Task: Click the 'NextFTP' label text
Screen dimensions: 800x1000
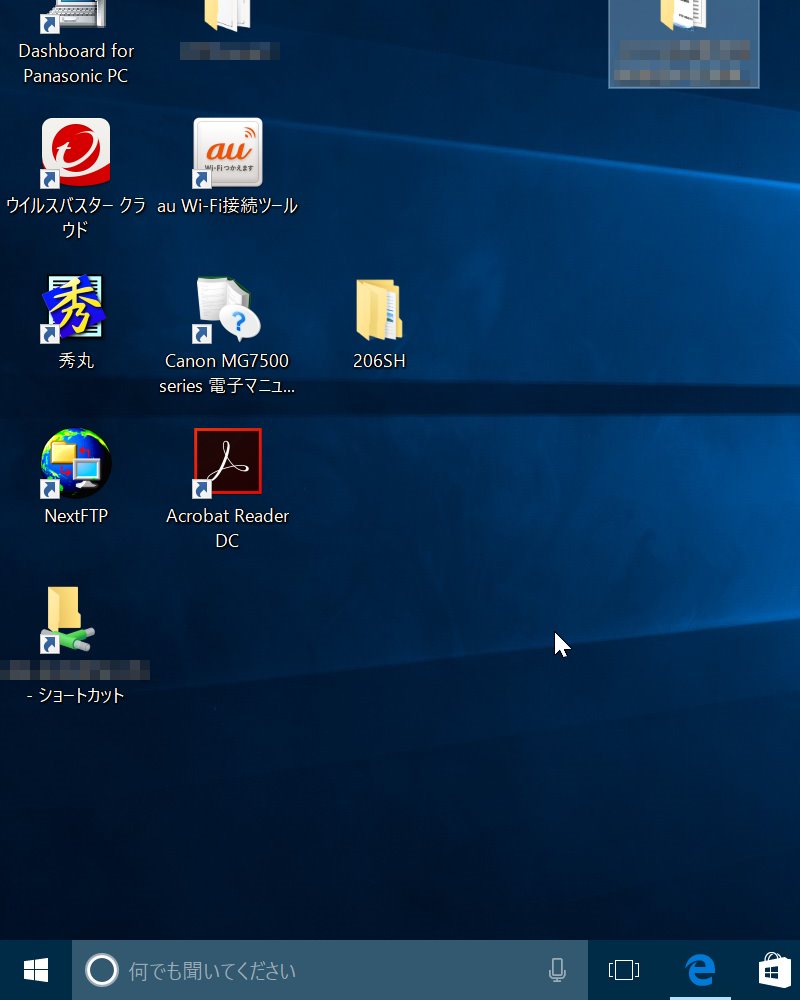Action: [x=76, y=515]
